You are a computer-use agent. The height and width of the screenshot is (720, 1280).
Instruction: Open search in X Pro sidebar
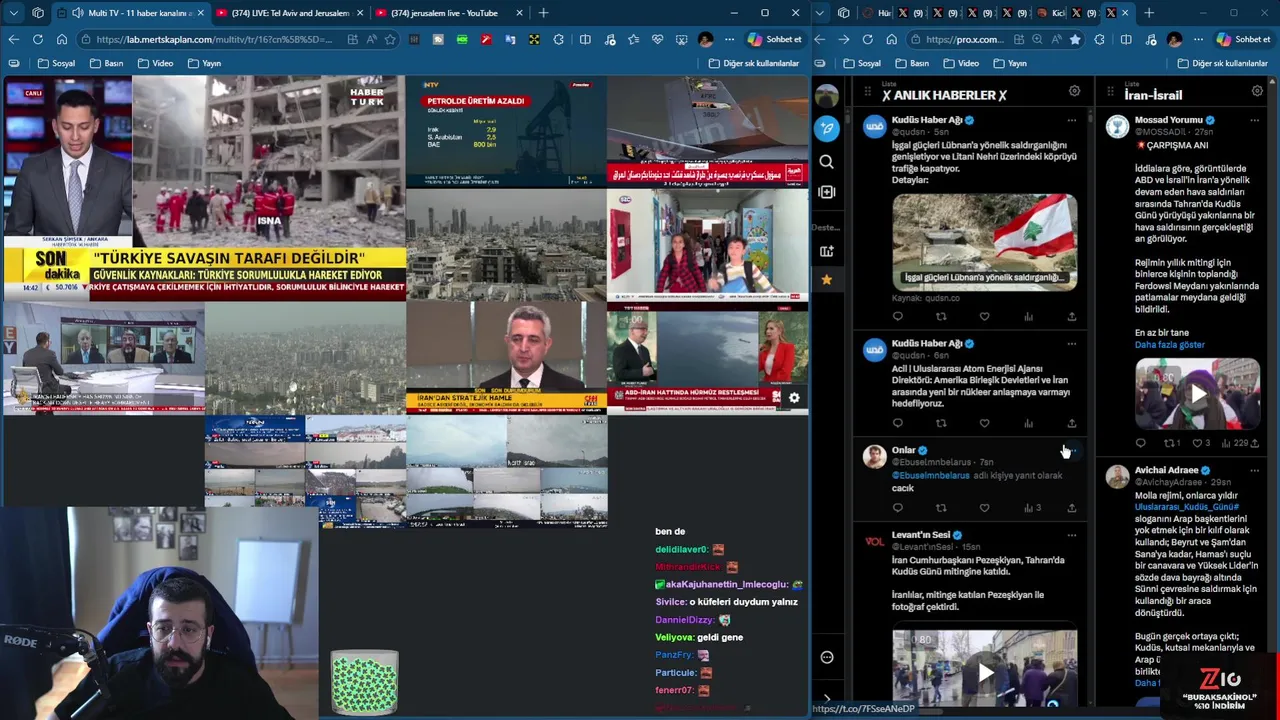coord(826,161)
